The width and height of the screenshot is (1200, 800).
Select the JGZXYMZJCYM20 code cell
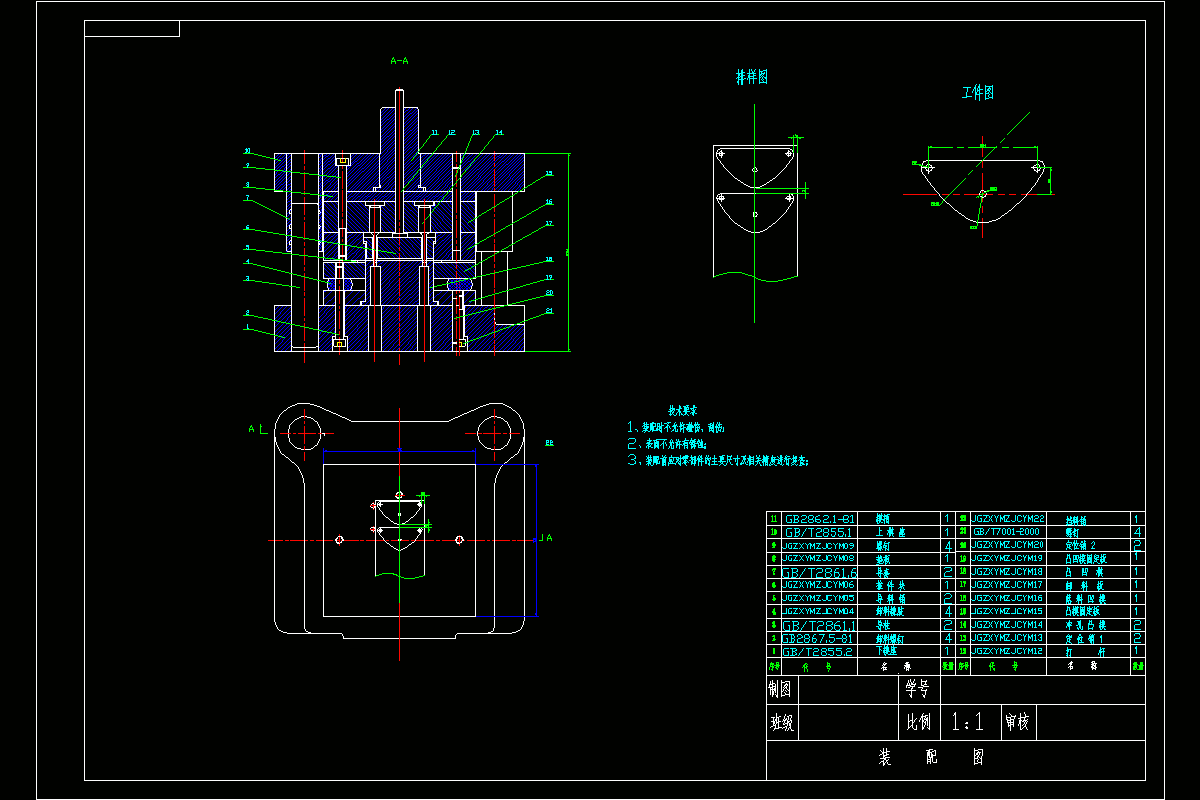(x=1007, y=545)
